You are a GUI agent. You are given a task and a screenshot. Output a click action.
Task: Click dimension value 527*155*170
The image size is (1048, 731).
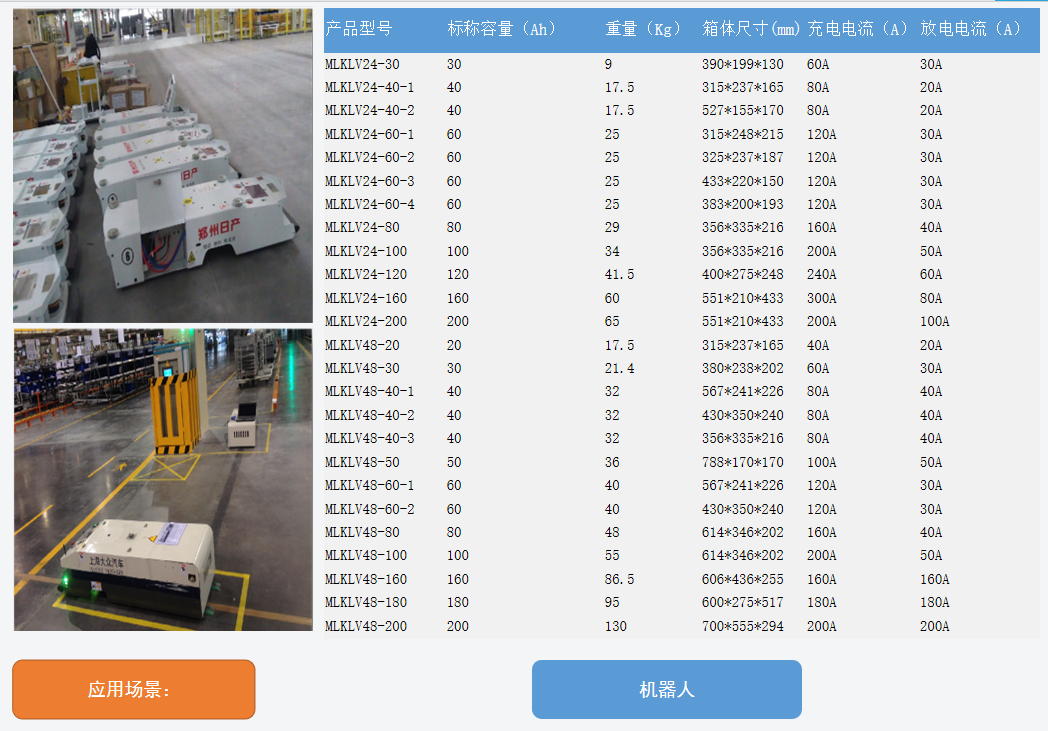(x=743, y=110)
